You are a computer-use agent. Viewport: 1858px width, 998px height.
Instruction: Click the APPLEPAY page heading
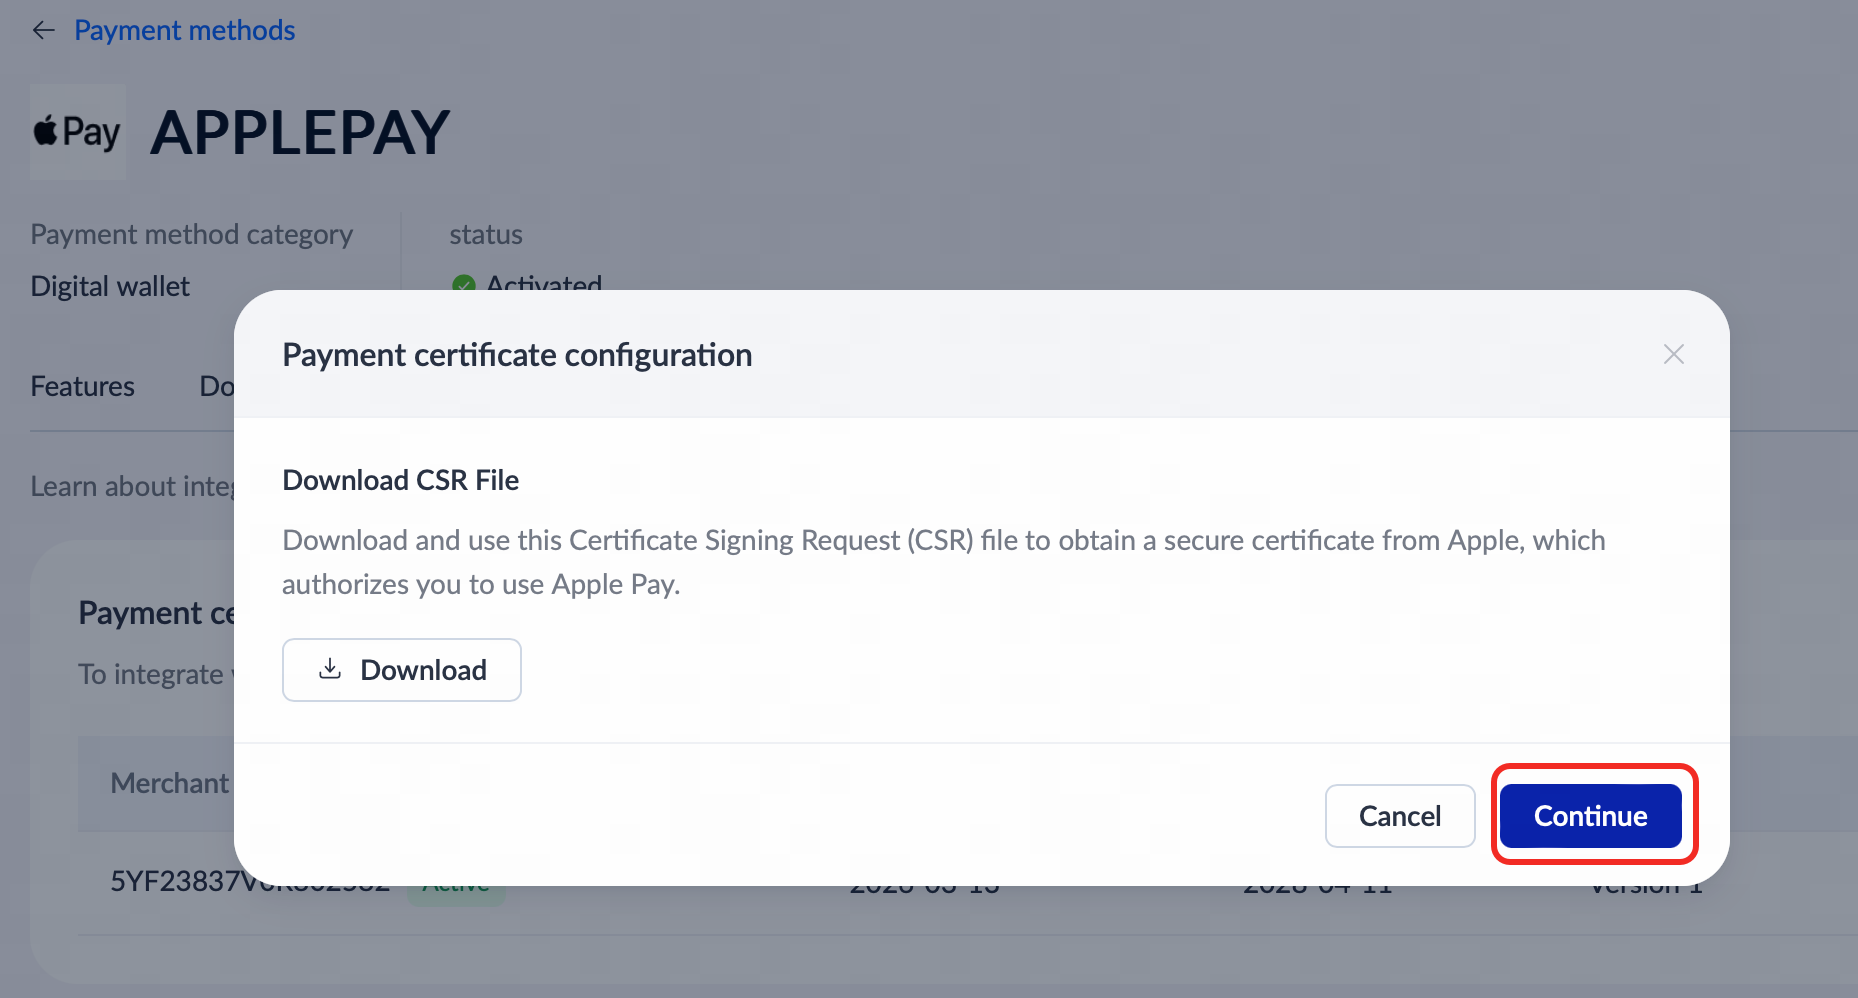[300, 132]
